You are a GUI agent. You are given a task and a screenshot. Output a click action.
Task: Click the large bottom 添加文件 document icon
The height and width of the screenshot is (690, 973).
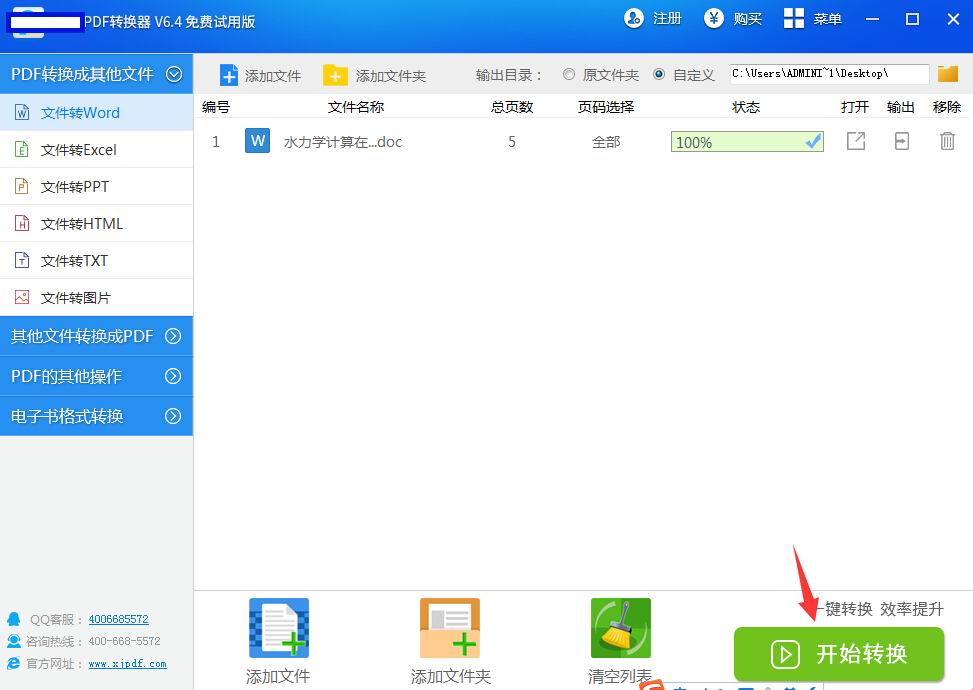point(279,628)
